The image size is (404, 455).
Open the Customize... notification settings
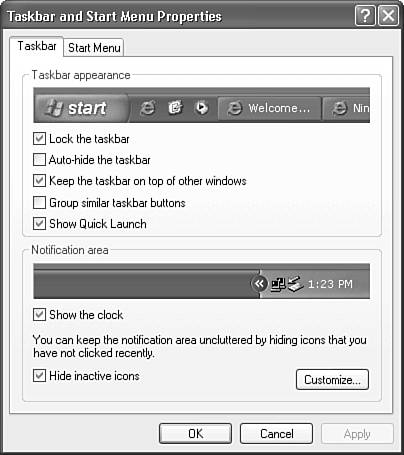pos(332,379)
